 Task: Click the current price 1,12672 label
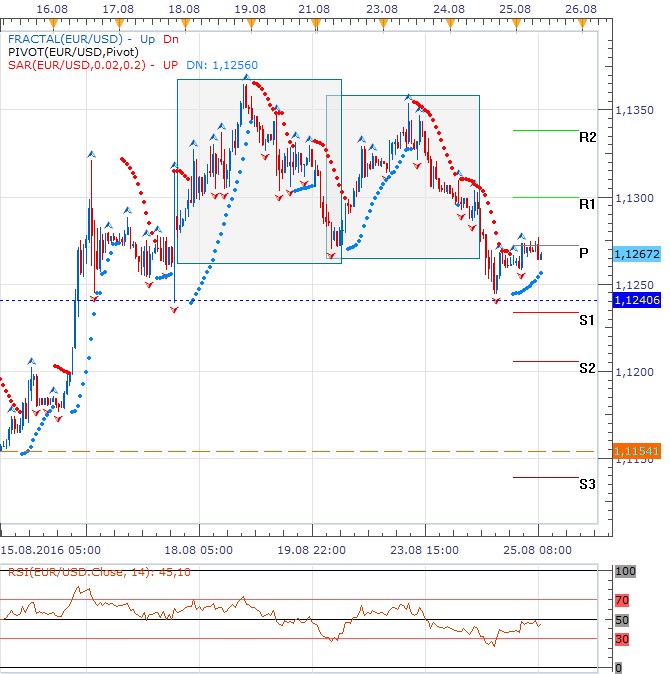click(635, 255)
